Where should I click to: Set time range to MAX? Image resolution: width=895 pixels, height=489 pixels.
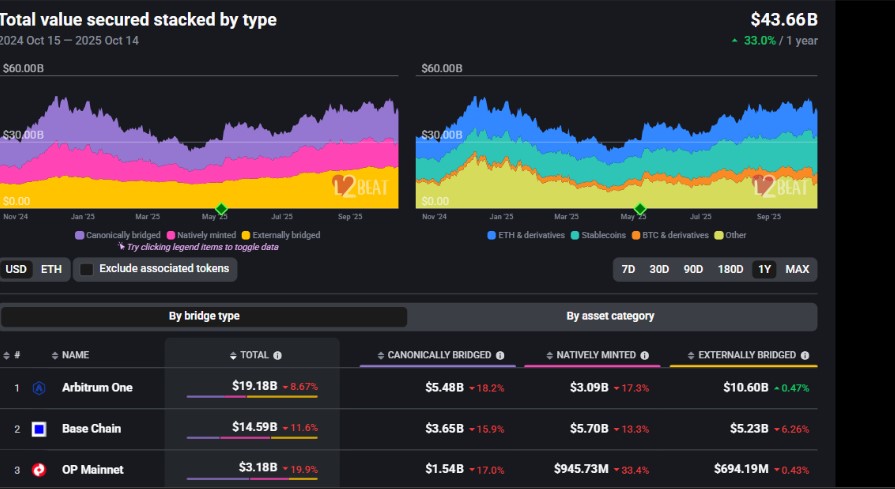pos(797,269)
